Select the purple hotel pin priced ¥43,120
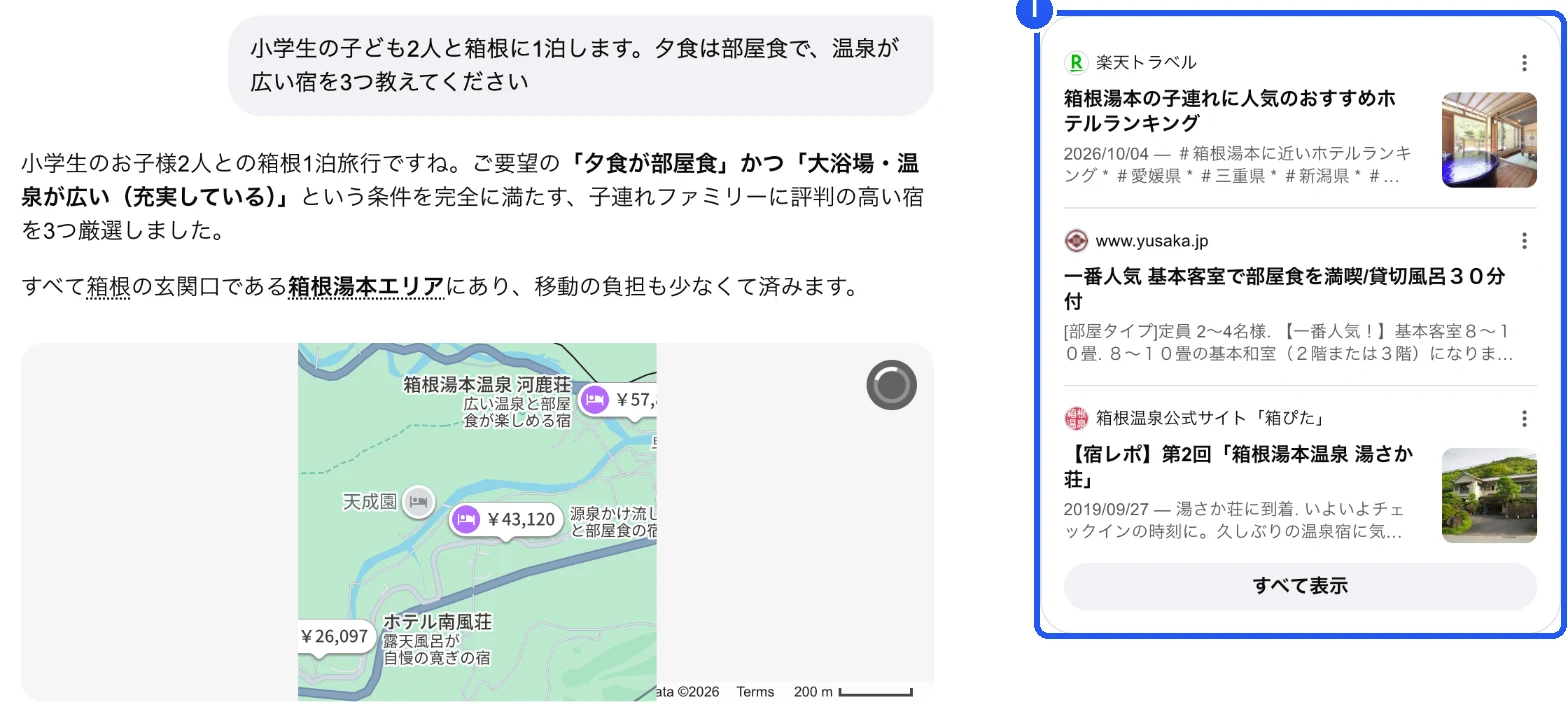The width and height of the screenshot is (1568, 714). 464,520
